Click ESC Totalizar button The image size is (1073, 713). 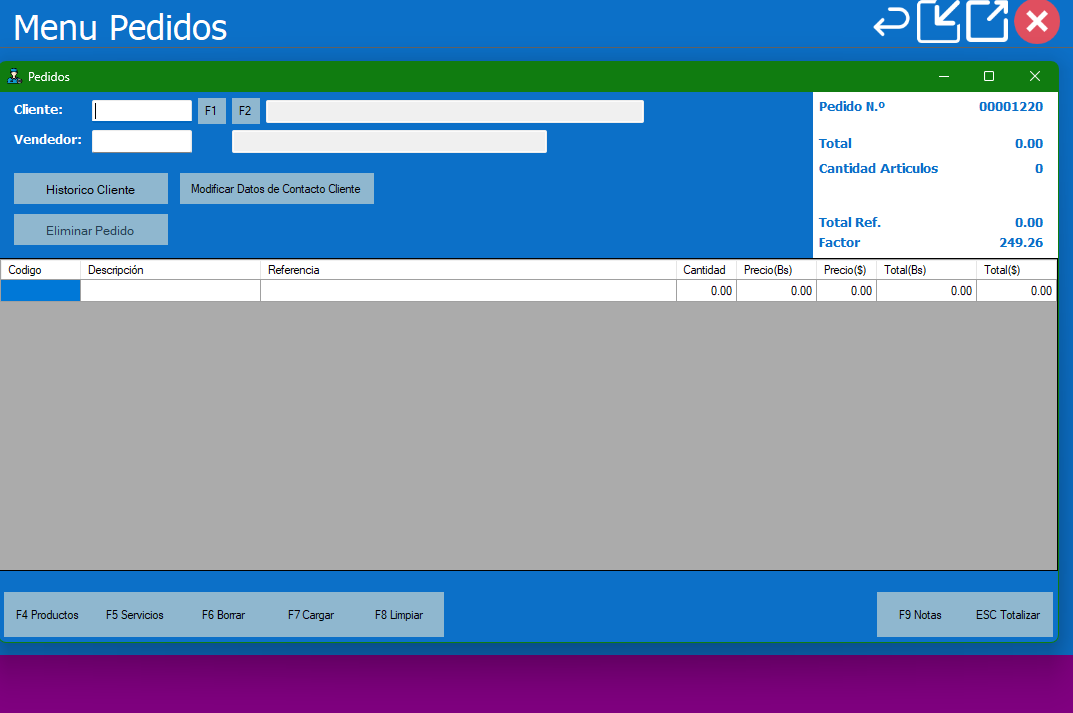pos(1008,615)
